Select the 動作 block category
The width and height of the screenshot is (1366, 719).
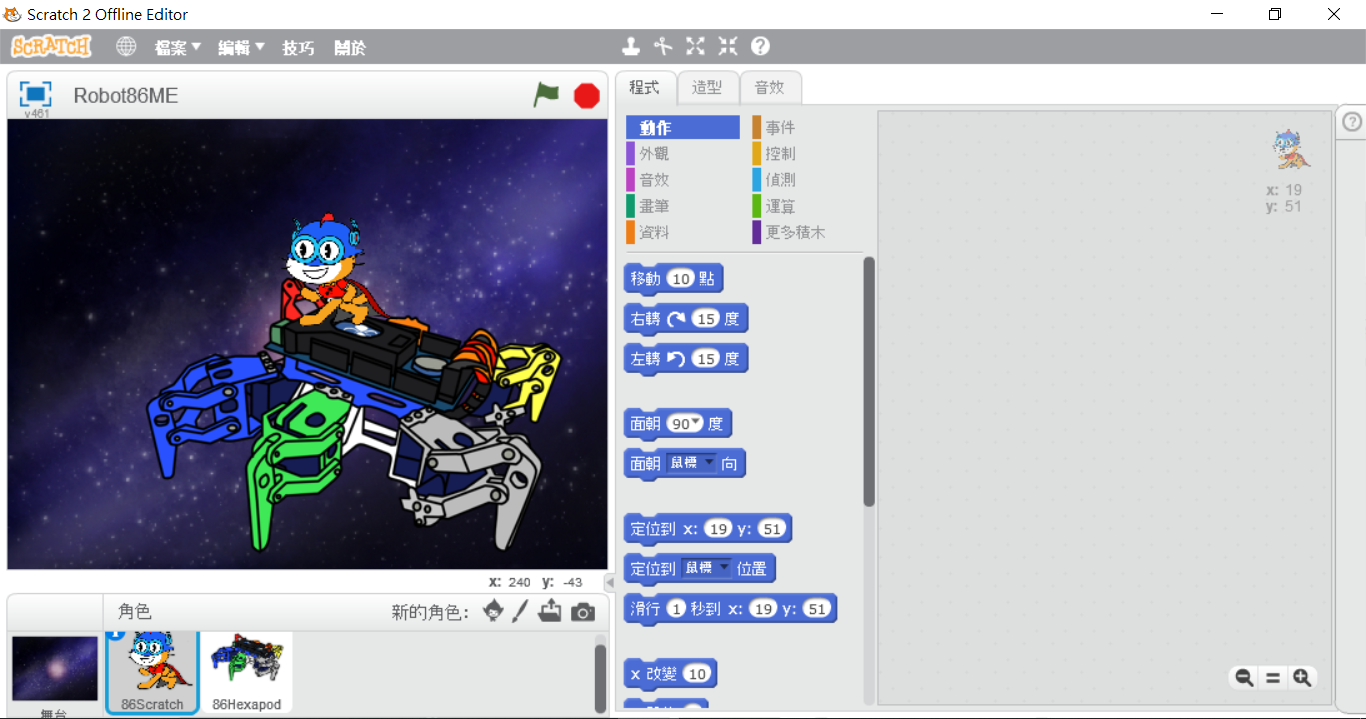(683, 127)
